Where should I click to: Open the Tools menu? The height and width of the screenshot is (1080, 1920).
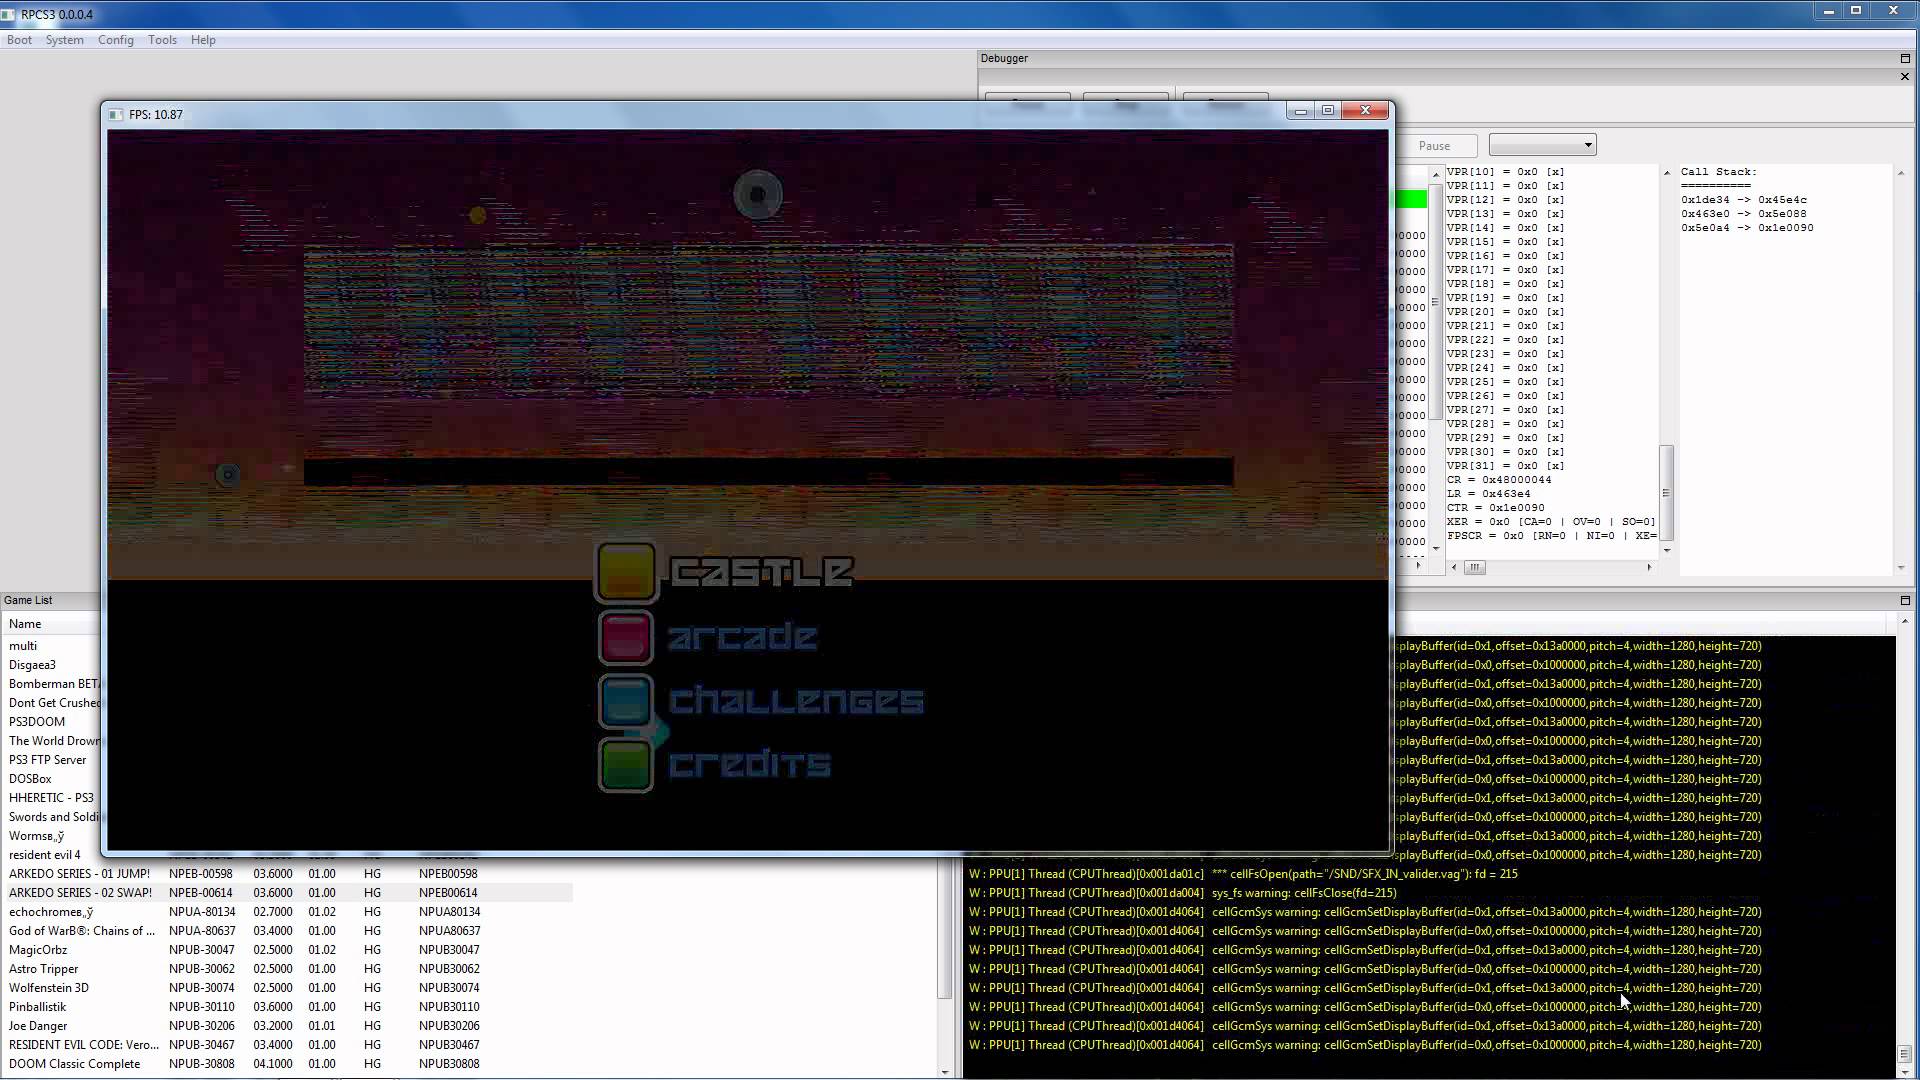[x=162, y=40]
